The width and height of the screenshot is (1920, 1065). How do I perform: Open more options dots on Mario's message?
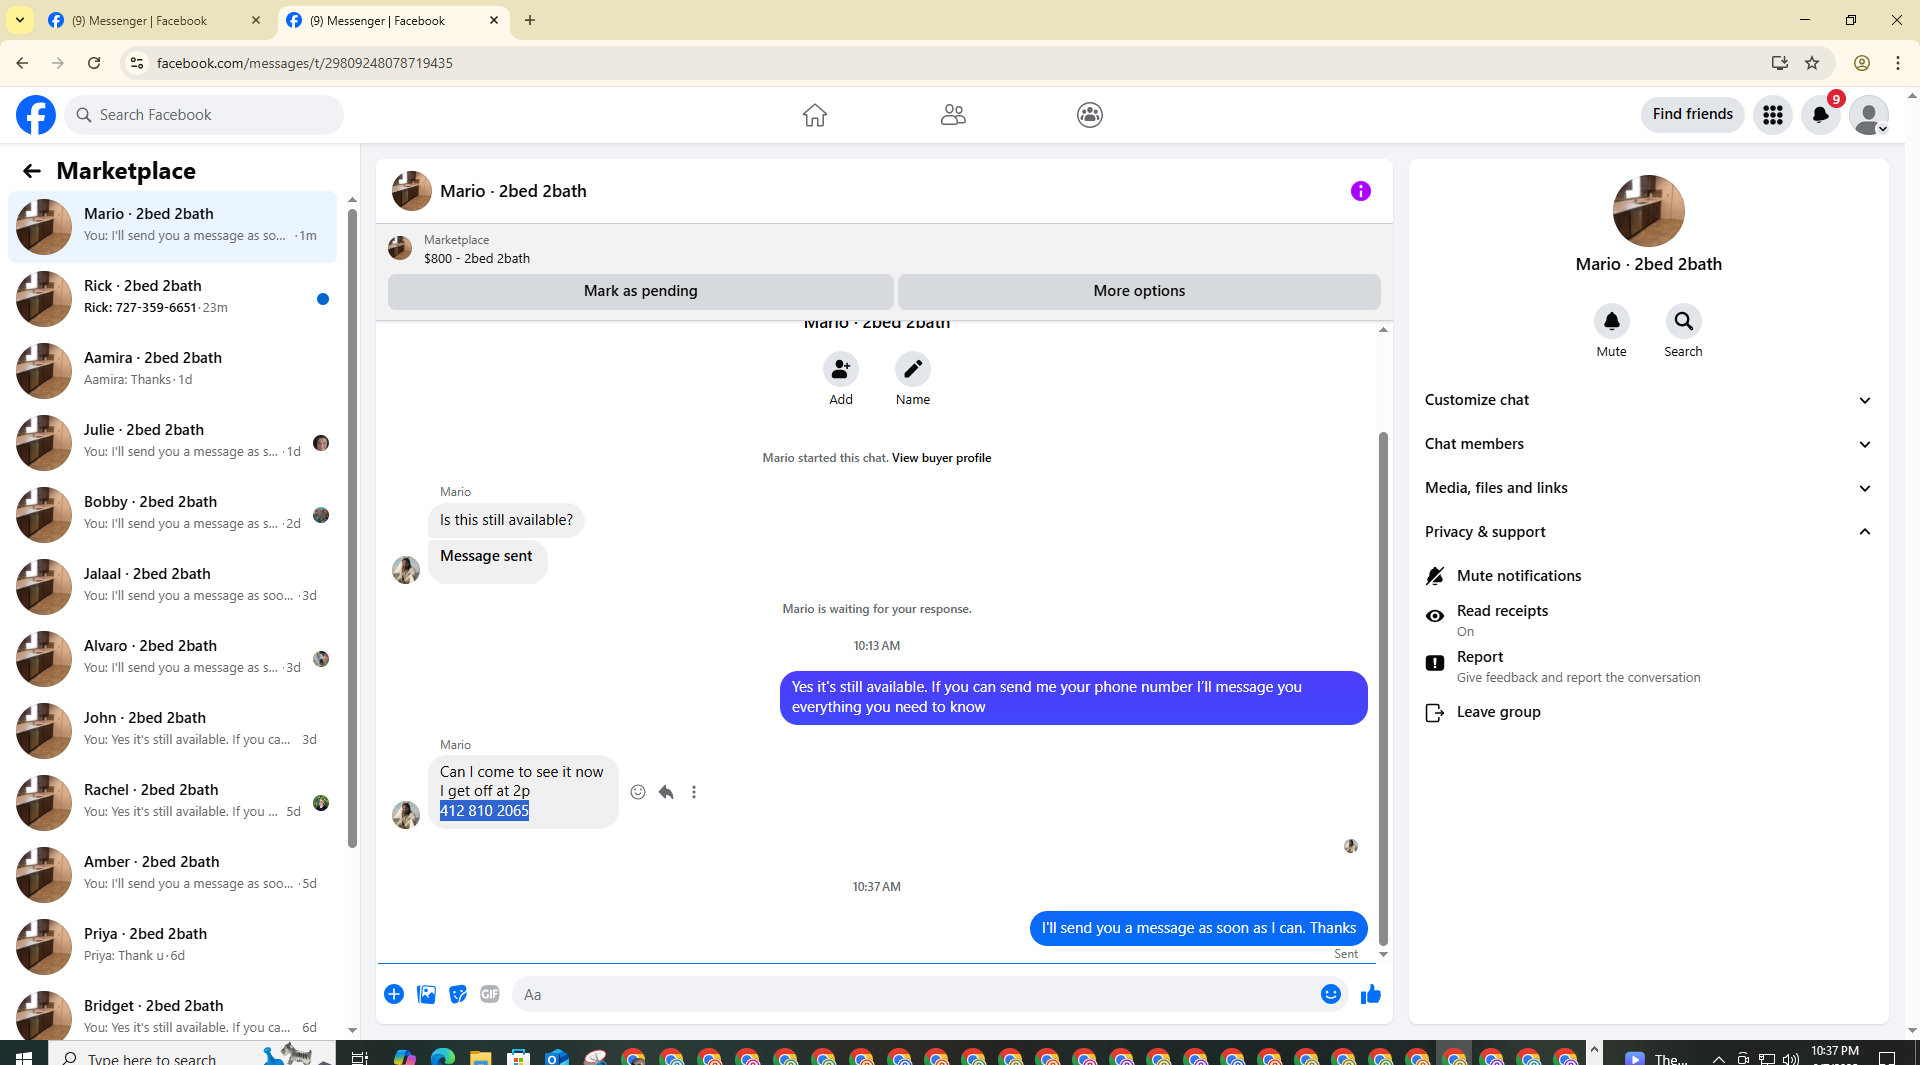(694, 792)
